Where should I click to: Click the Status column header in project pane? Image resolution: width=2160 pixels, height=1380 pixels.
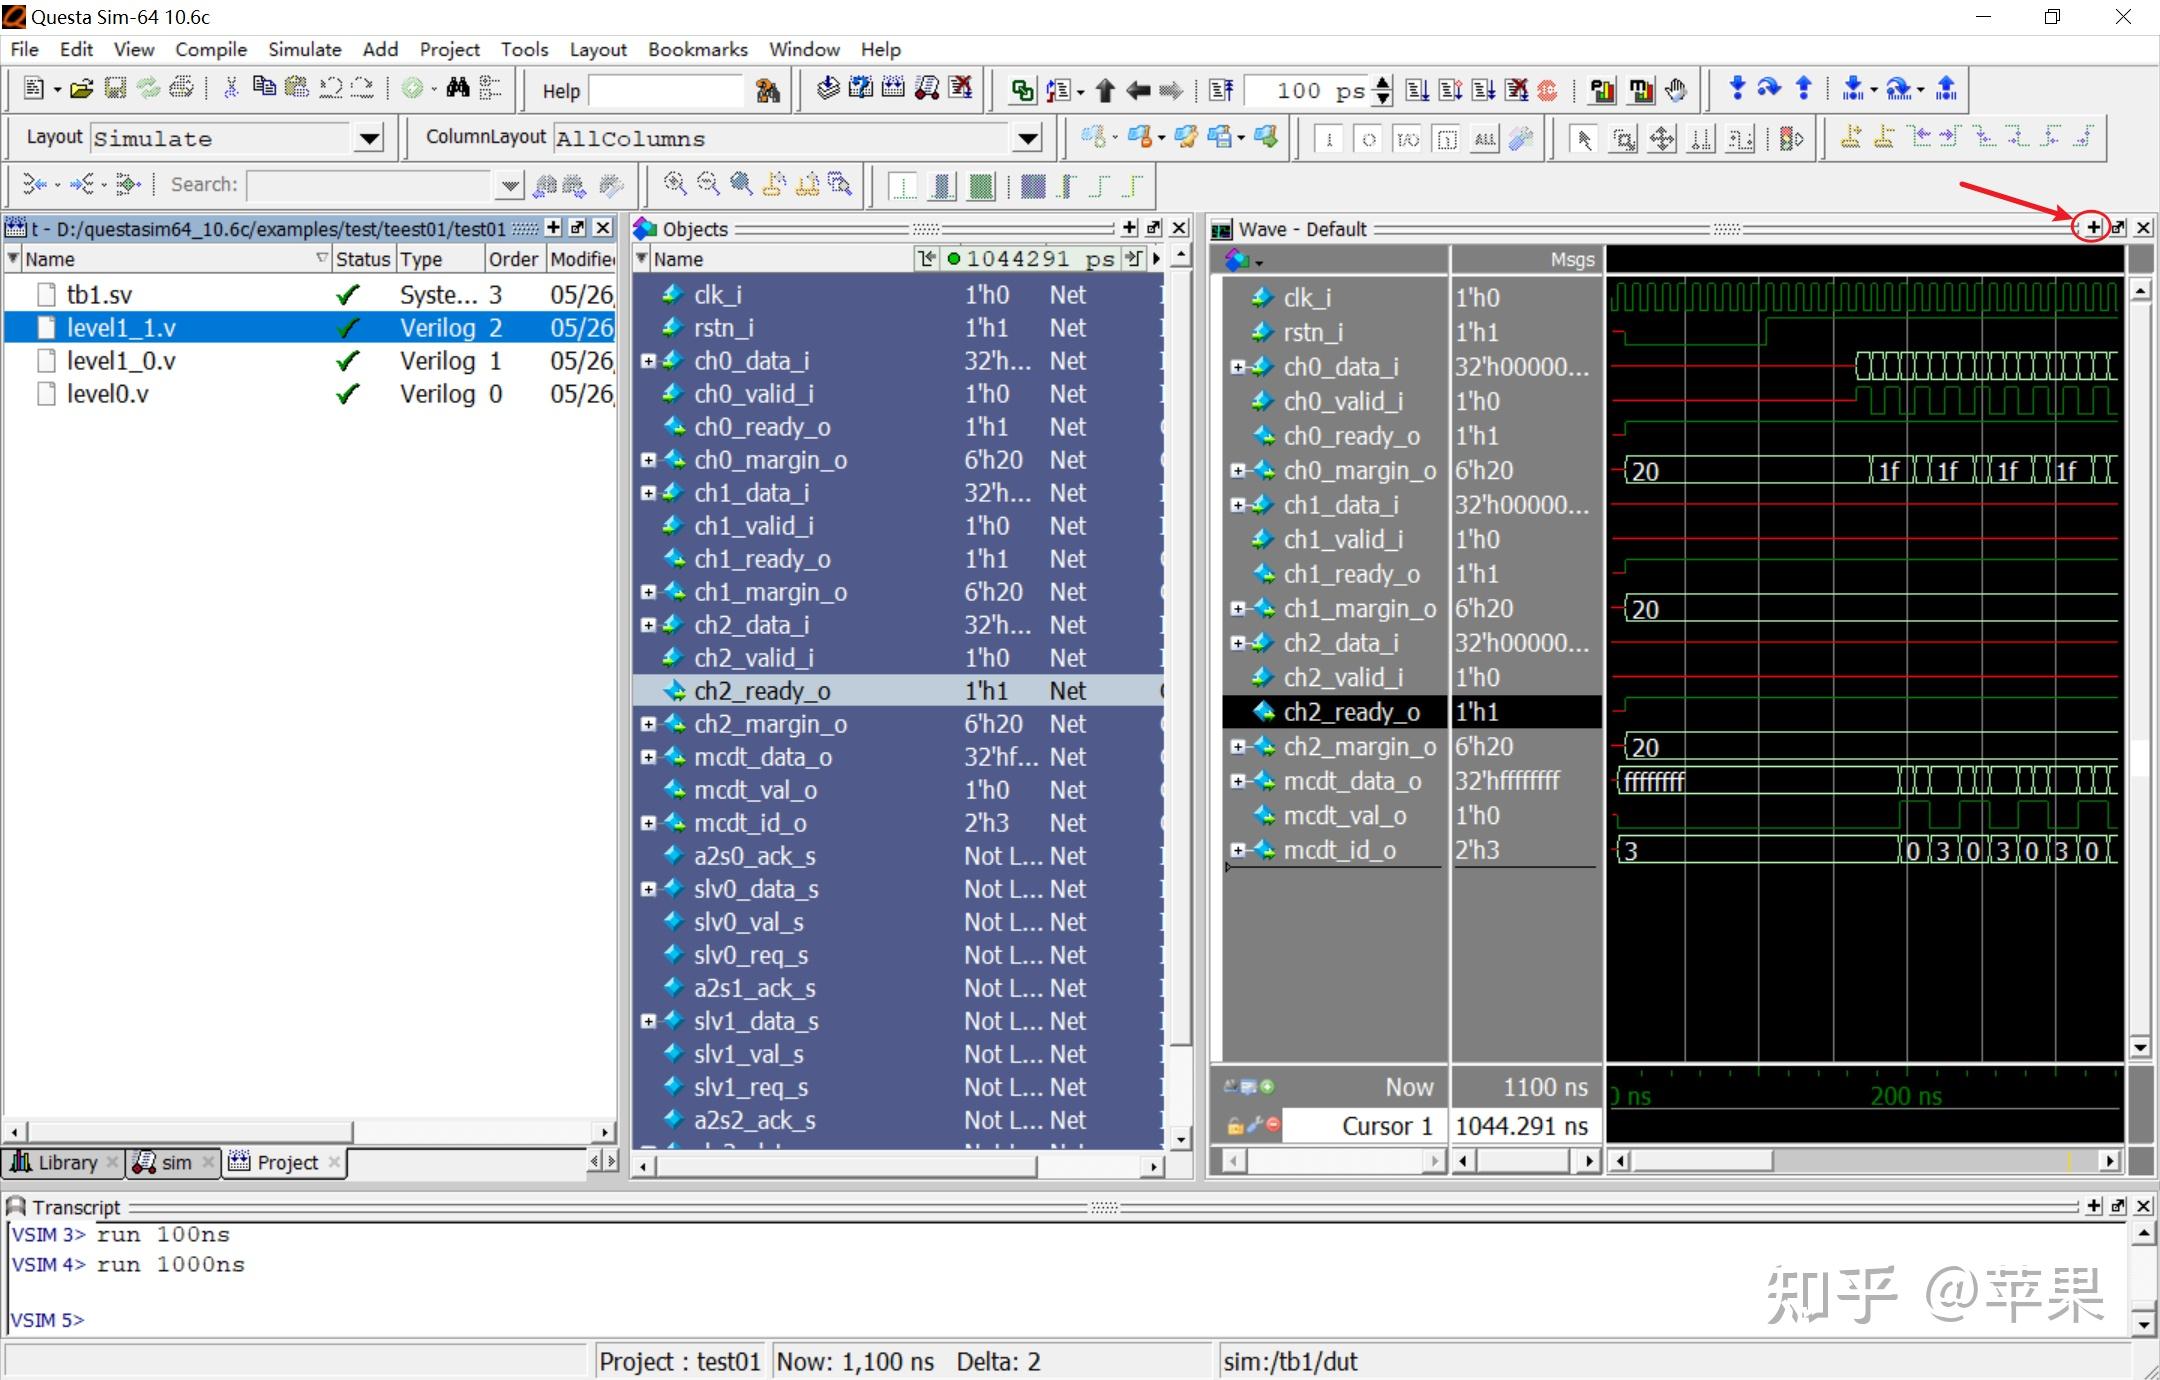(362, 259)
